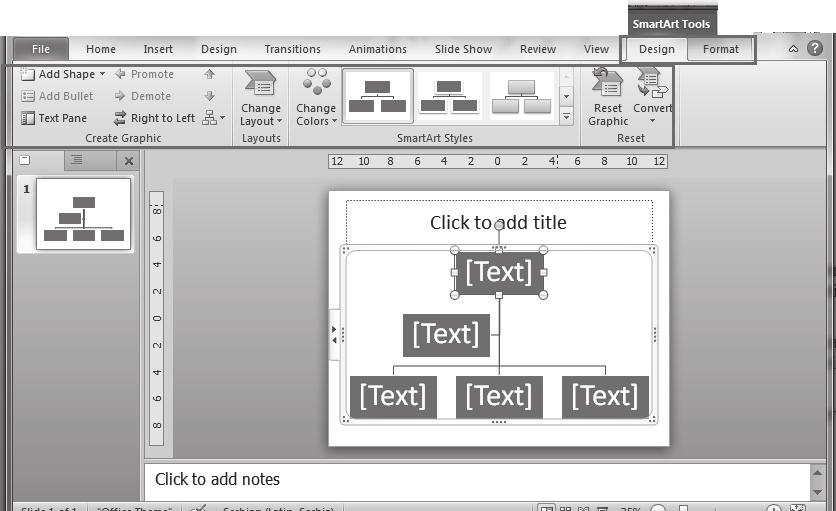Click the Add Shape icon
Screen dimensions: 836x511
pos(27,74)
